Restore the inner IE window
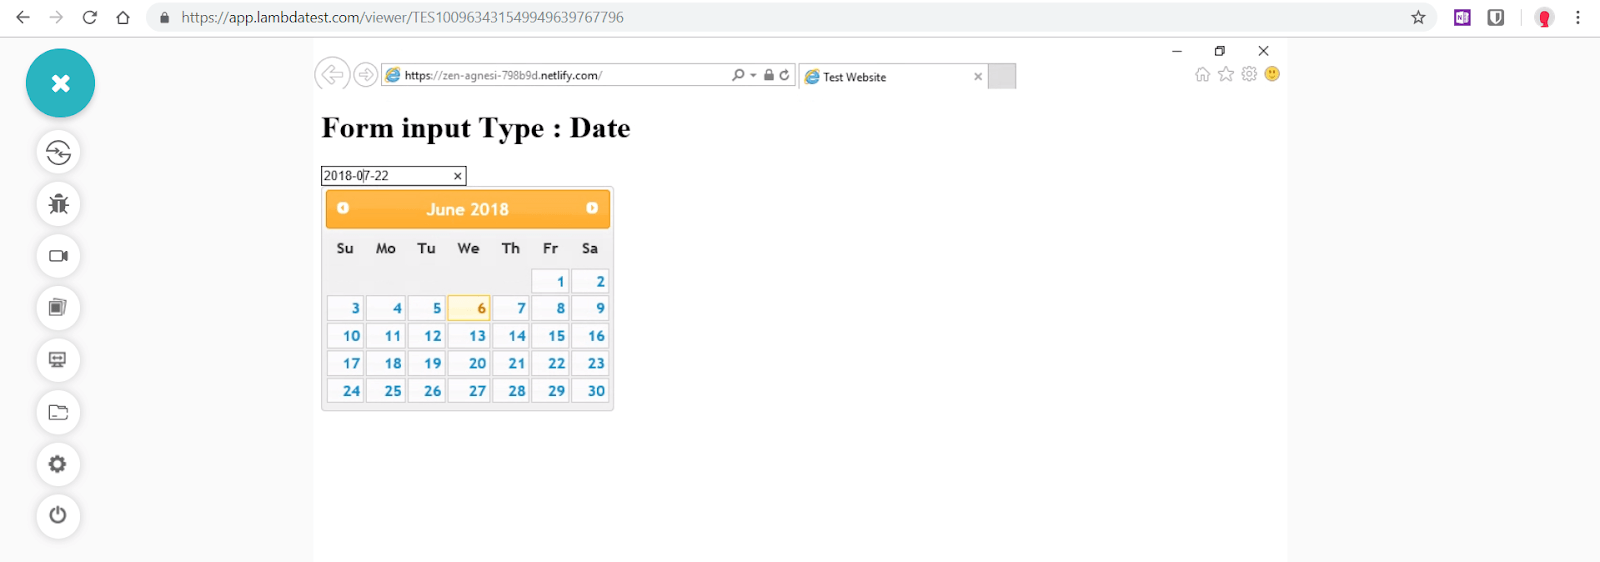 pyautogui.click(x=1220, y=51)
